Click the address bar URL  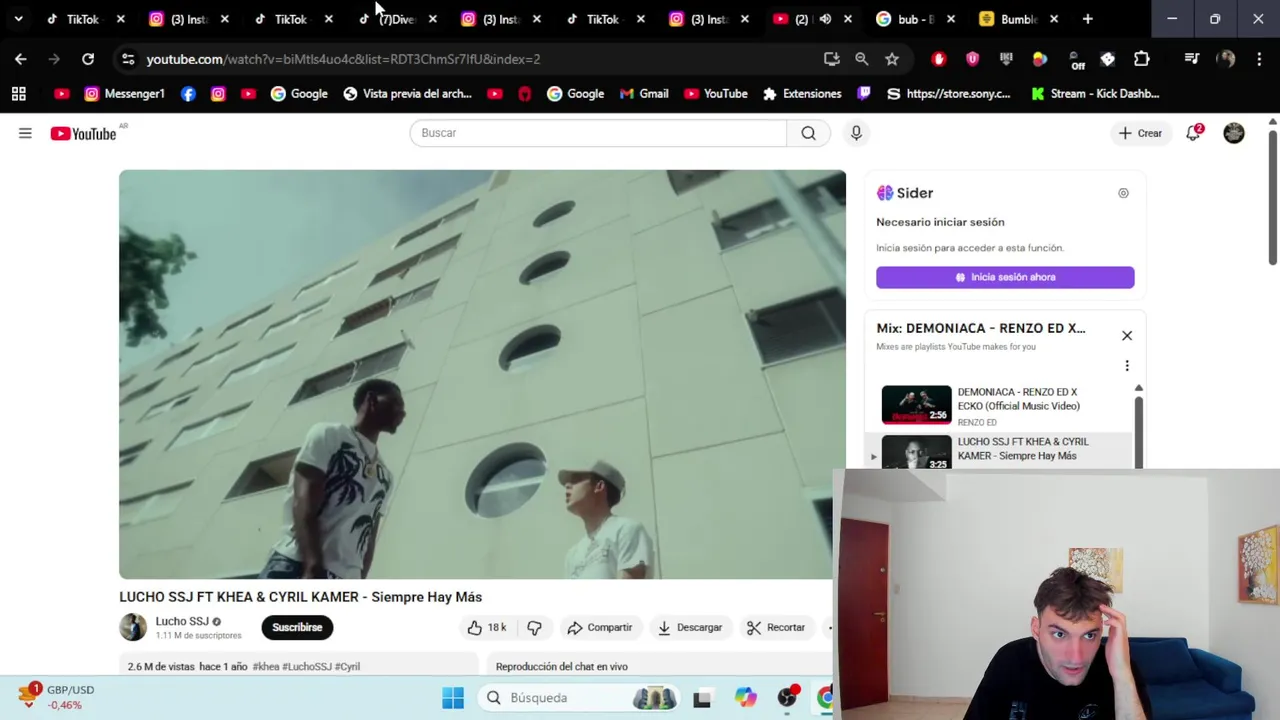[x=343, y=59]
